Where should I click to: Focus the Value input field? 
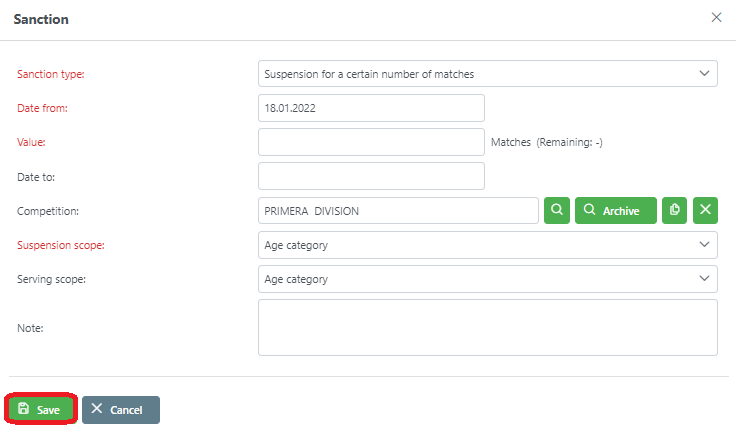pos(371,142)
